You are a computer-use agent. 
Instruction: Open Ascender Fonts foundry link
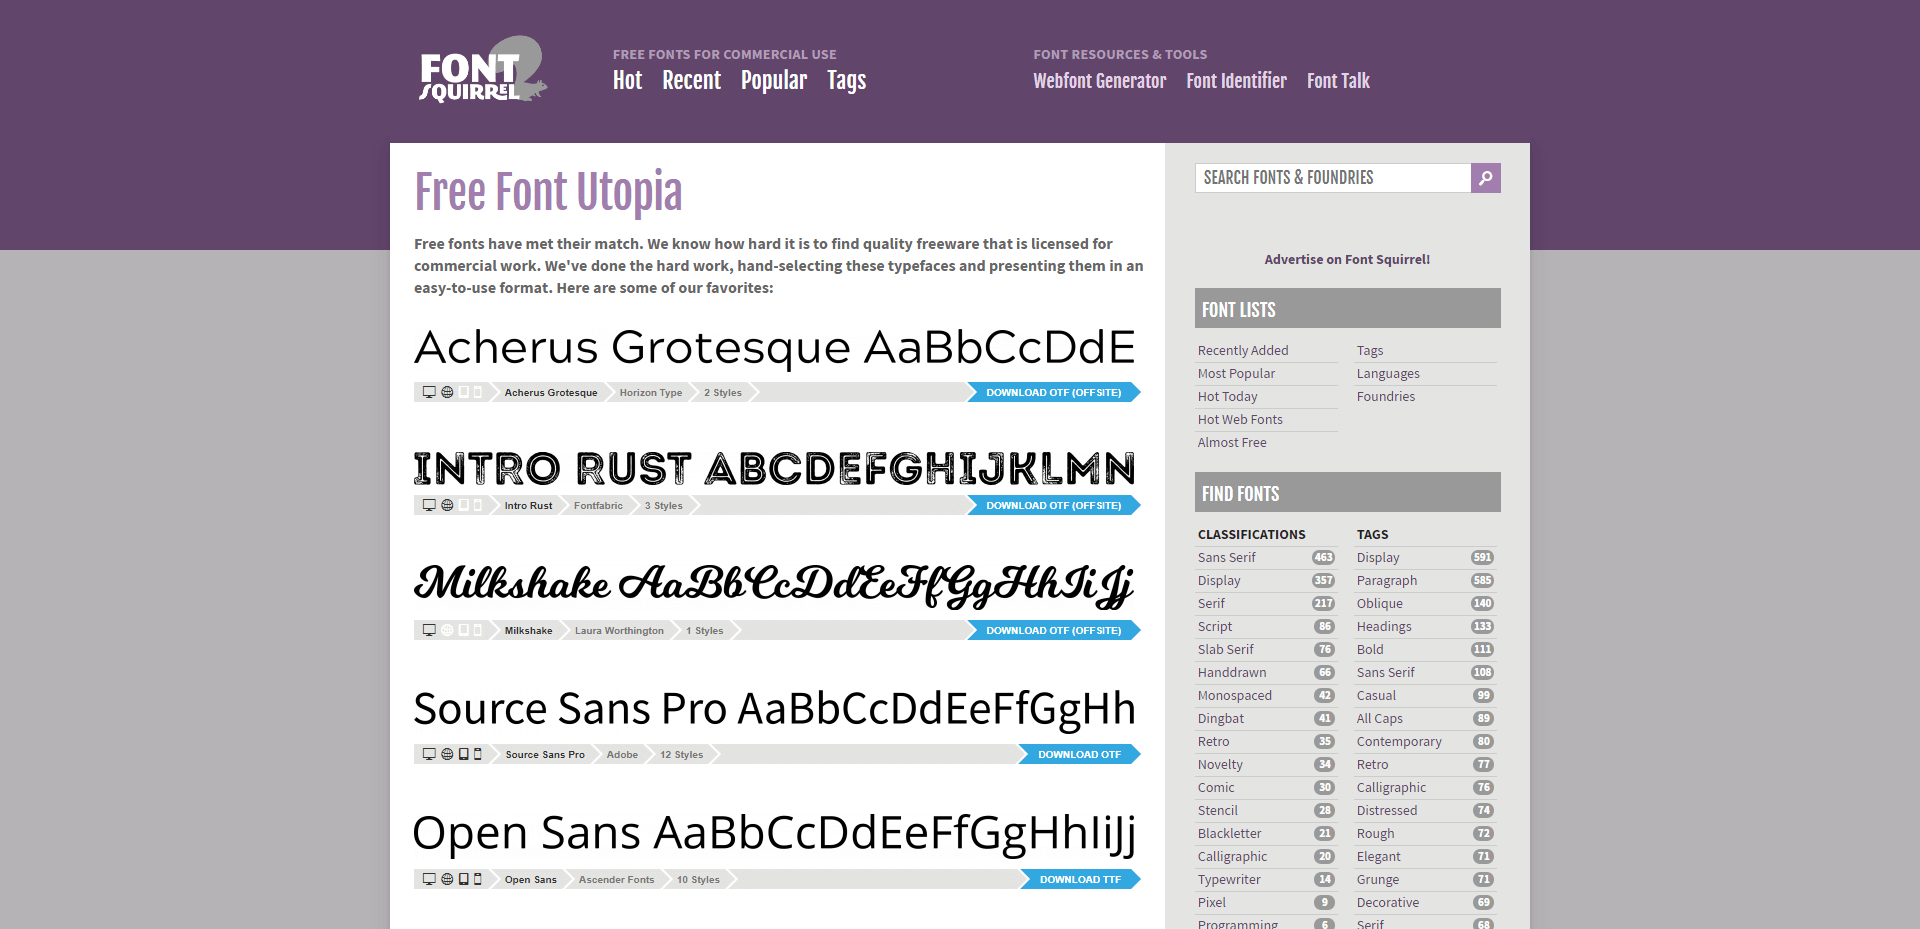pyautogui.click(x=616, y=879)
